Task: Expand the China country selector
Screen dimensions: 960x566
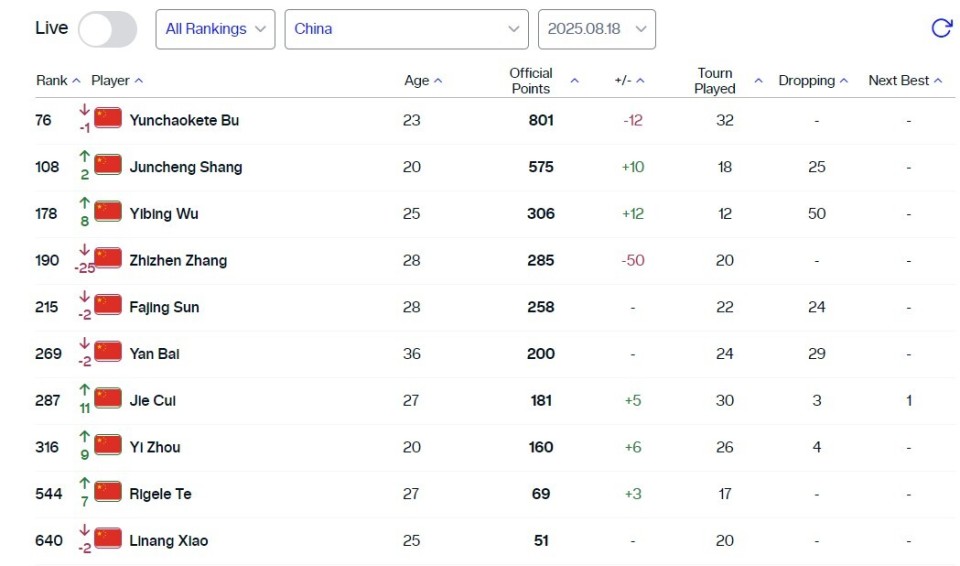Action: click(x=406, y=29)
